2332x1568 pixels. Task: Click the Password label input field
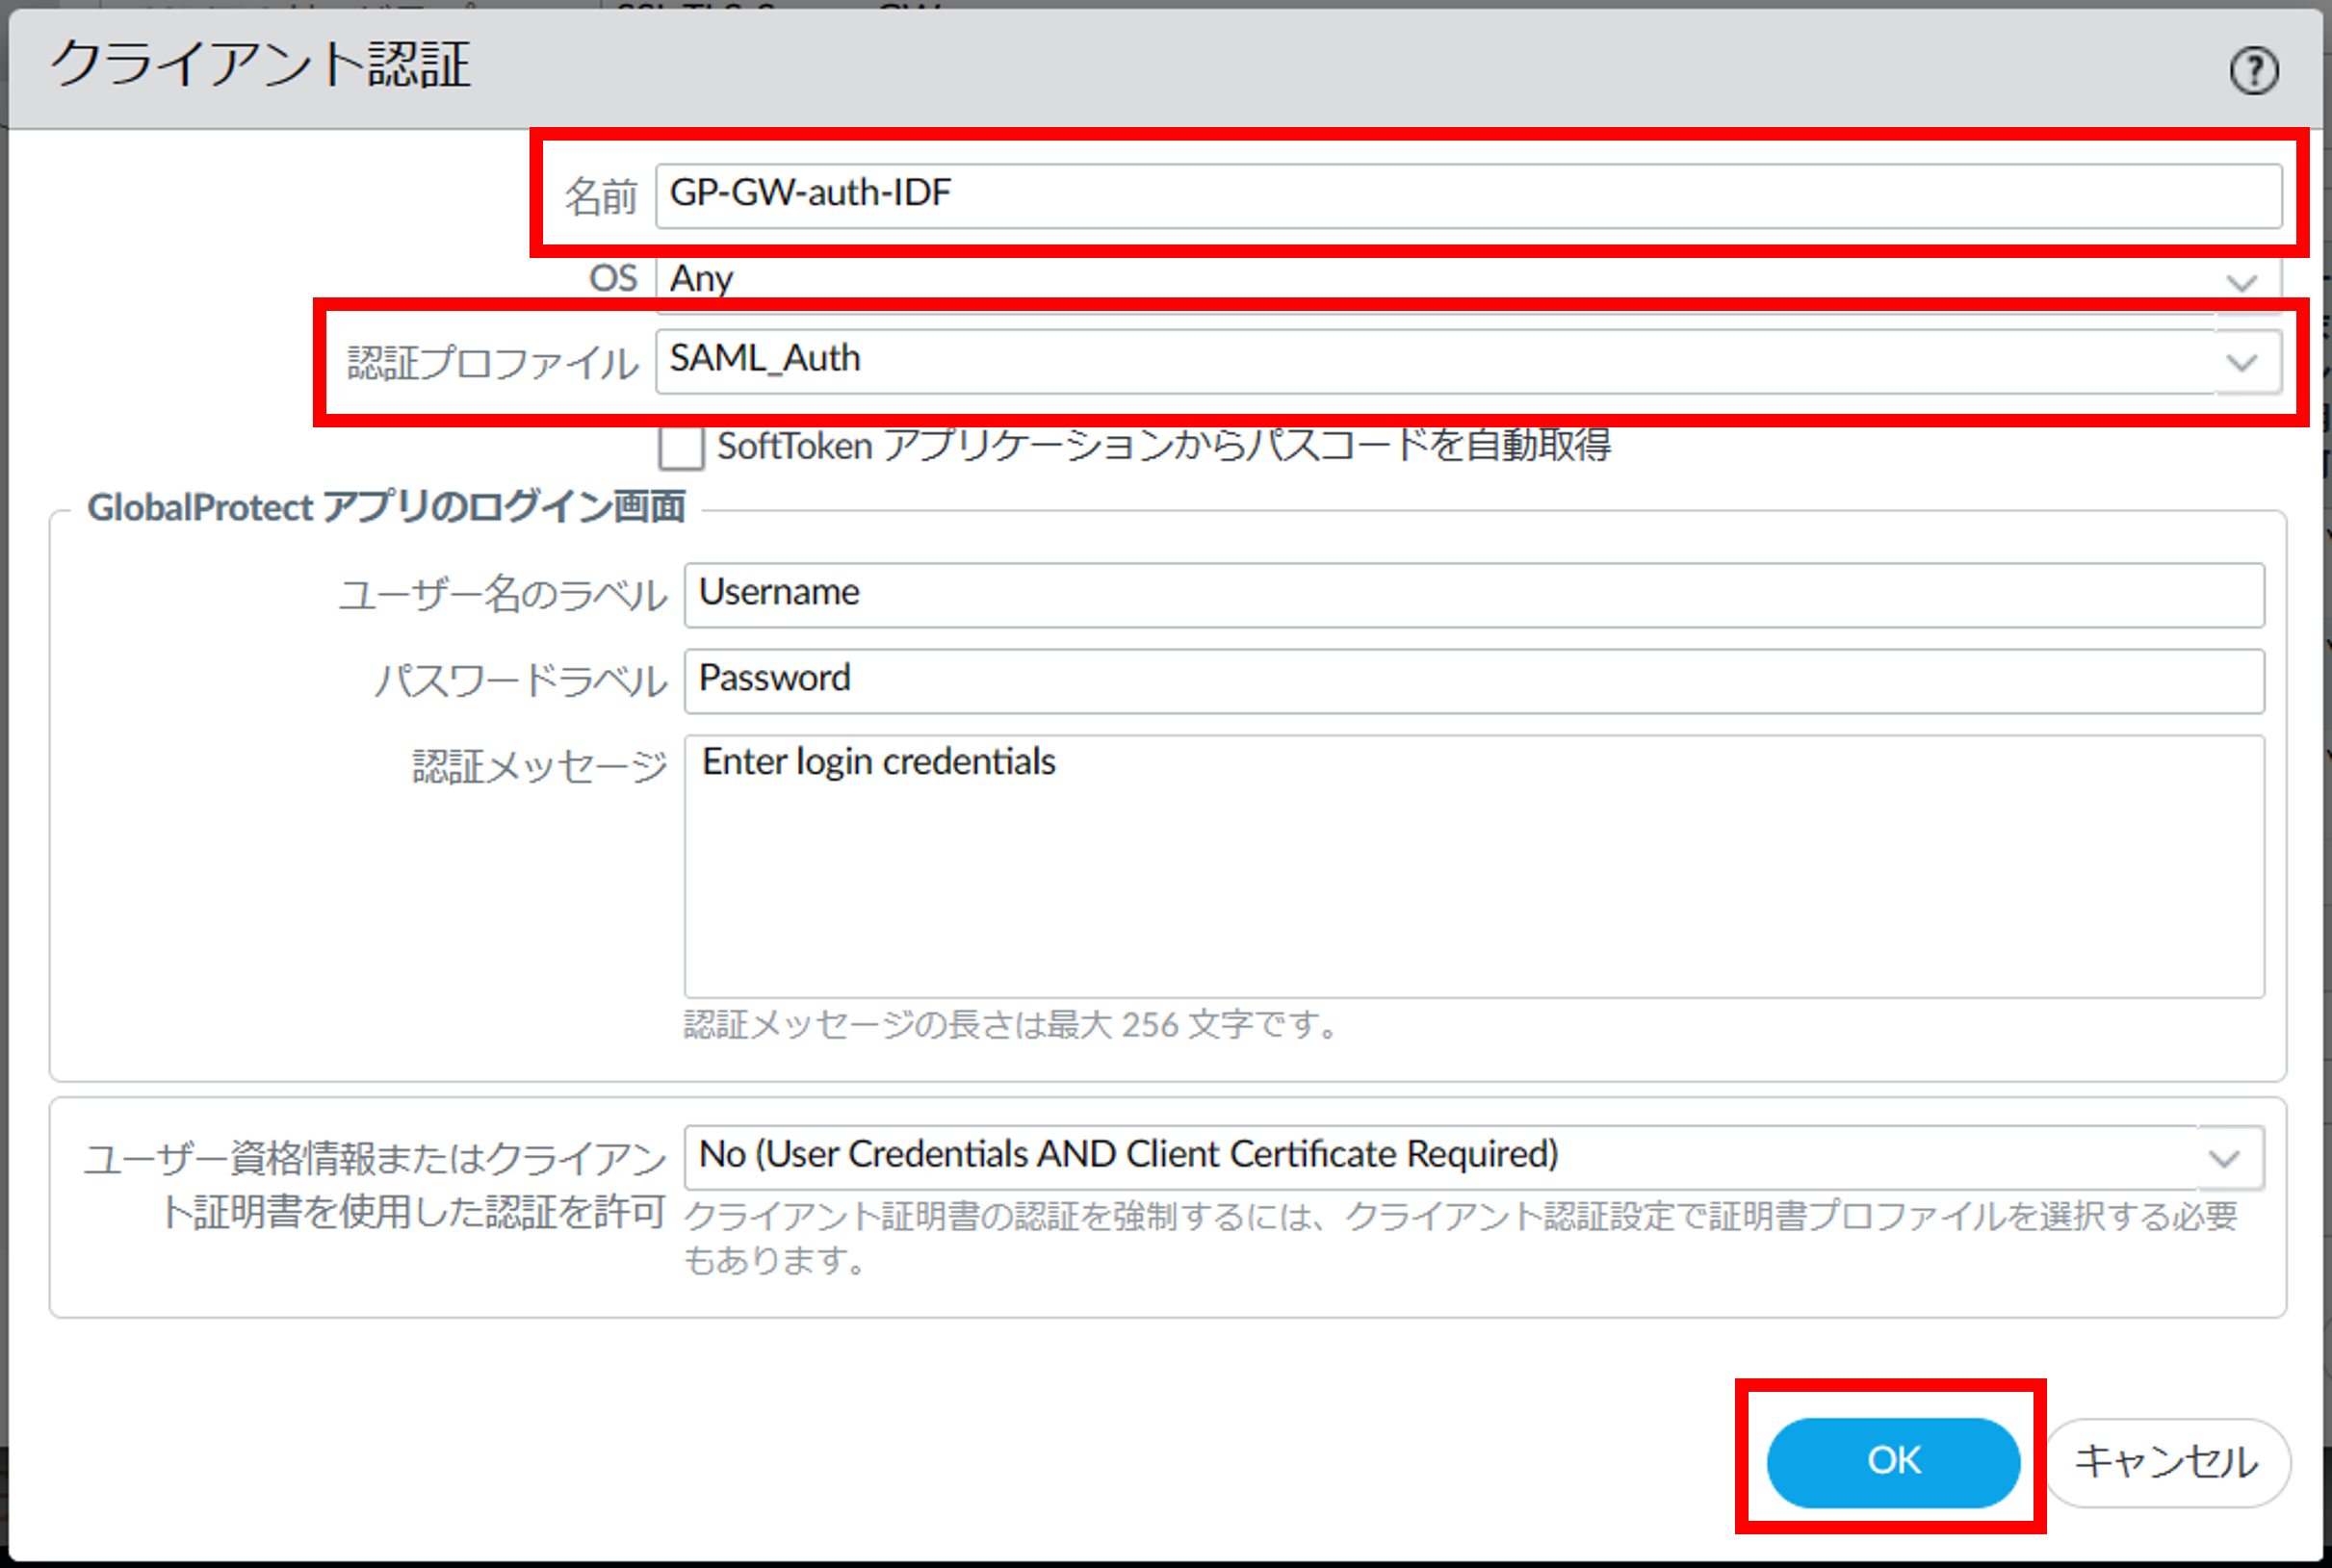pyautogui.click(x=1473, y=680)
